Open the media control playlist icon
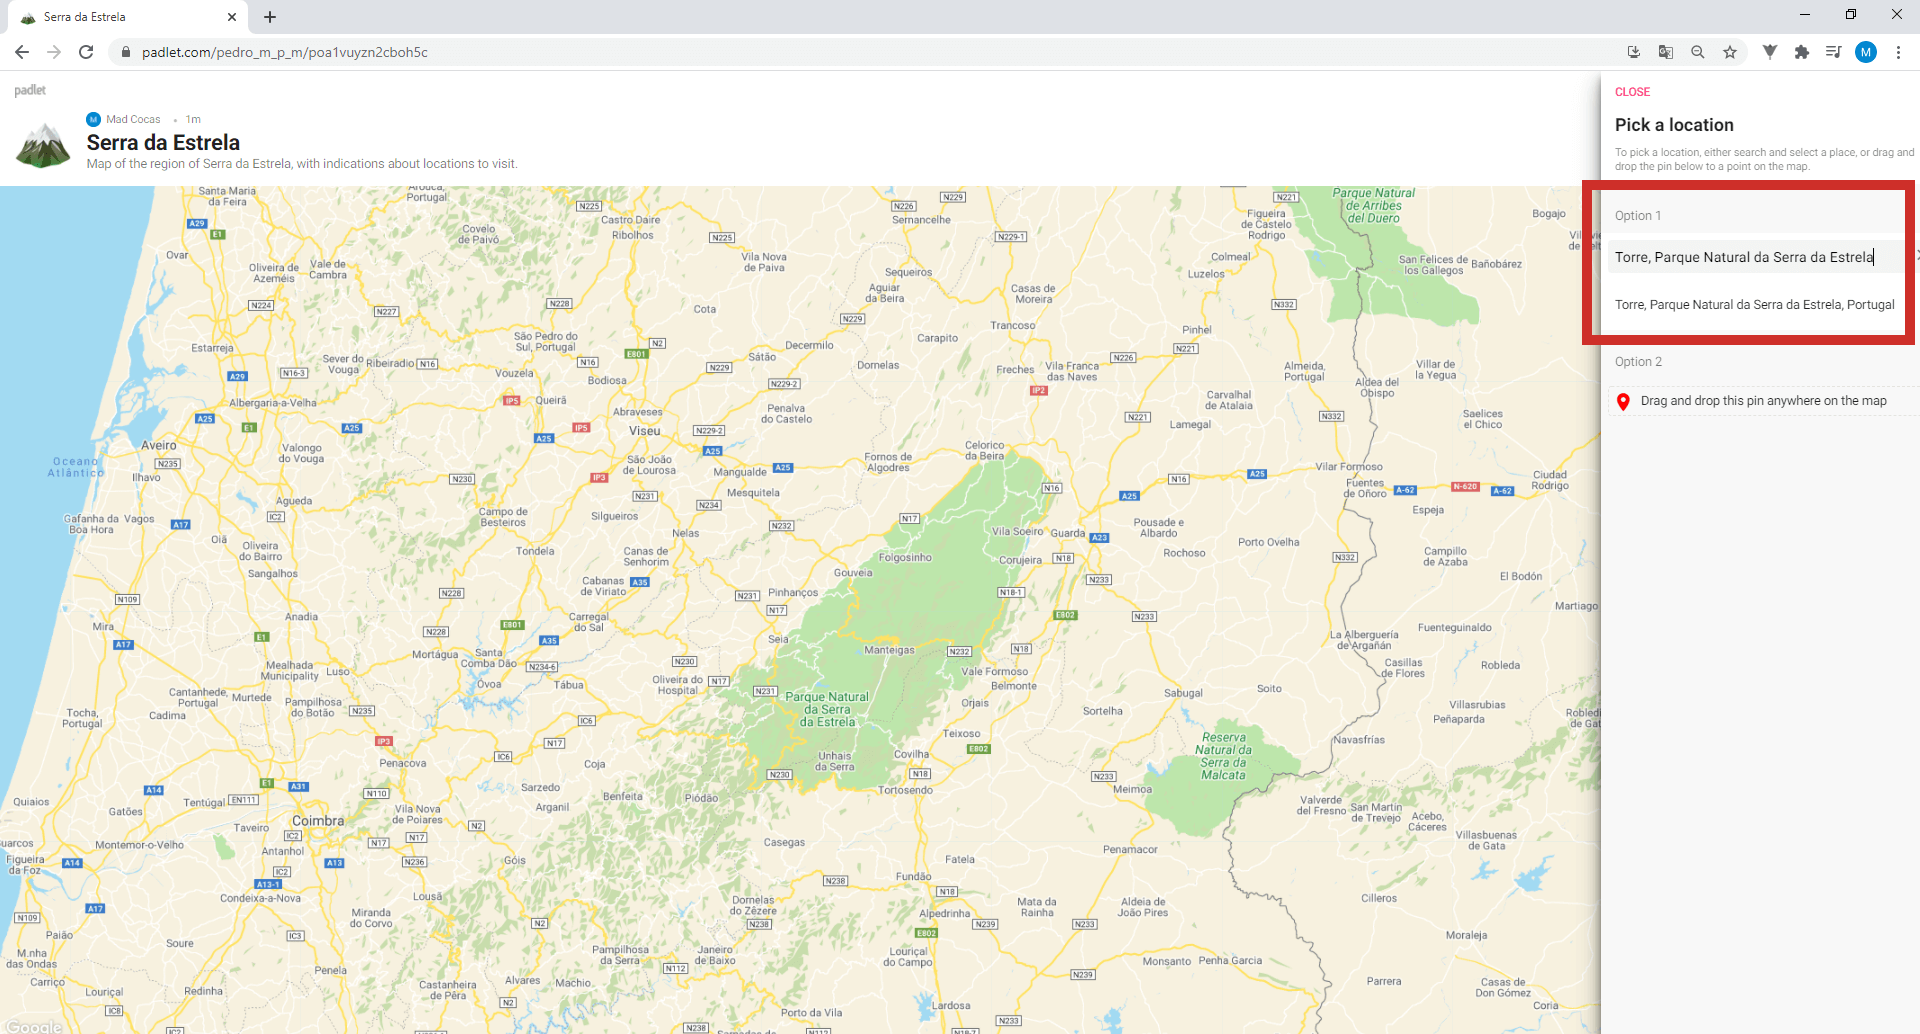The height and width of the screenshot is (1034, 1920). [1834, 52]
